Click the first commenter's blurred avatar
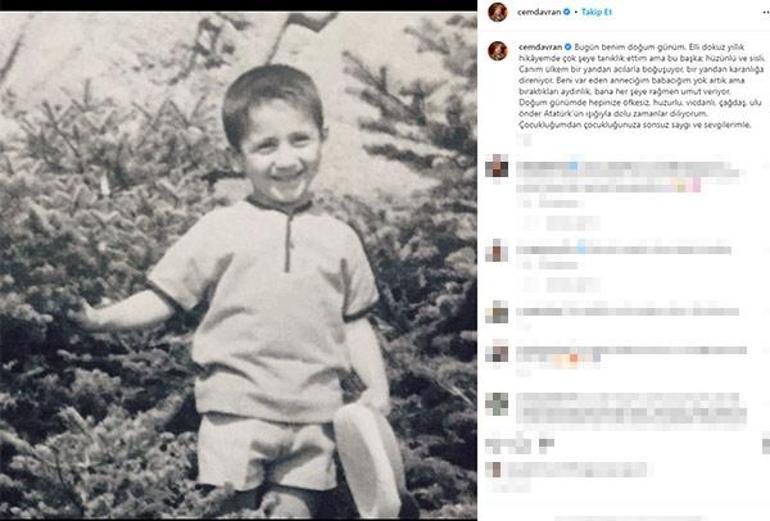This screenshot has width=770, height=521. point(496,166)
